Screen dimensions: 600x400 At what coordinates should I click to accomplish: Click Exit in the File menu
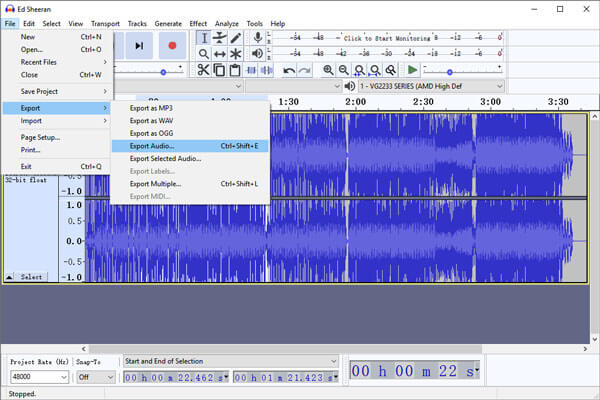(x=57, y=167)
